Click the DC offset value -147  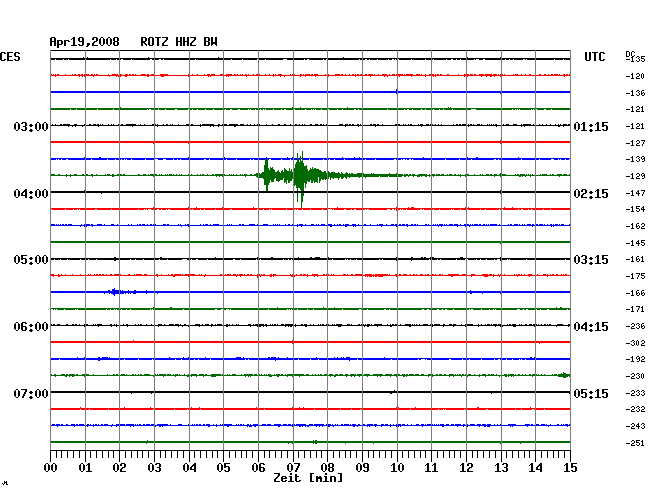[635, 193]
